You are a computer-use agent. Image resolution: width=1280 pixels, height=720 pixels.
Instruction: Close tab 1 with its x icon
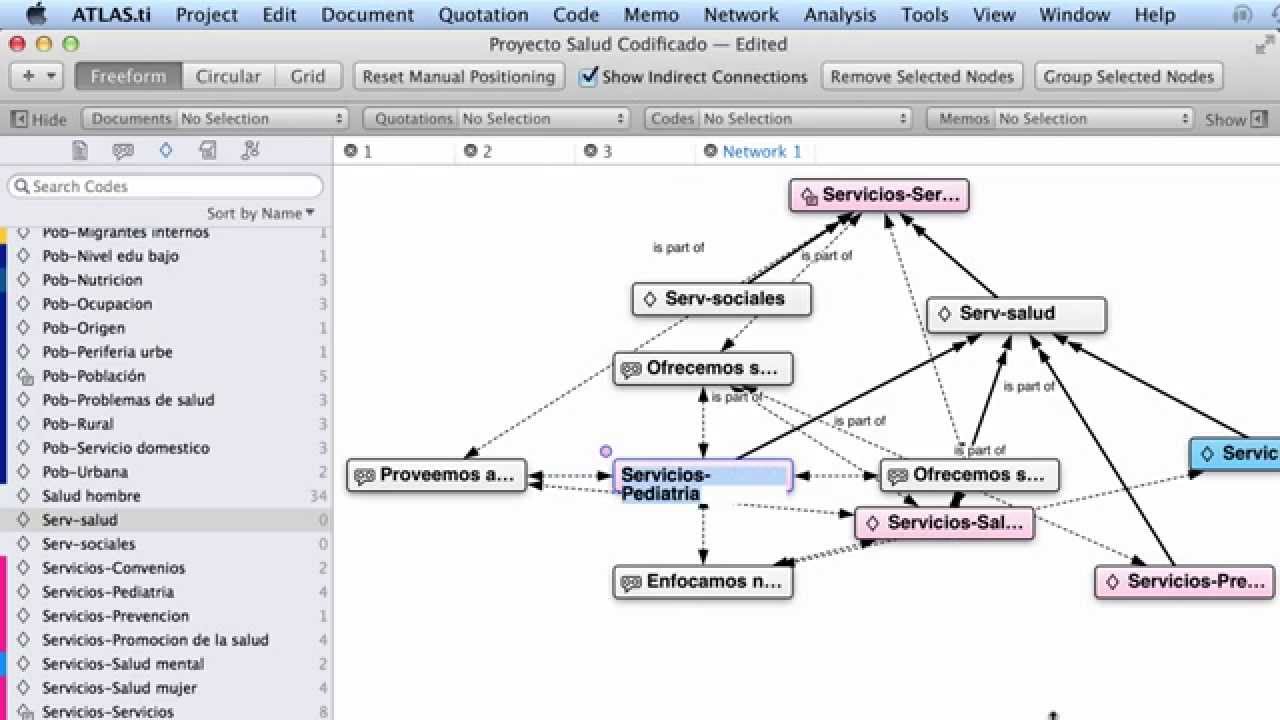coord(350,151)
